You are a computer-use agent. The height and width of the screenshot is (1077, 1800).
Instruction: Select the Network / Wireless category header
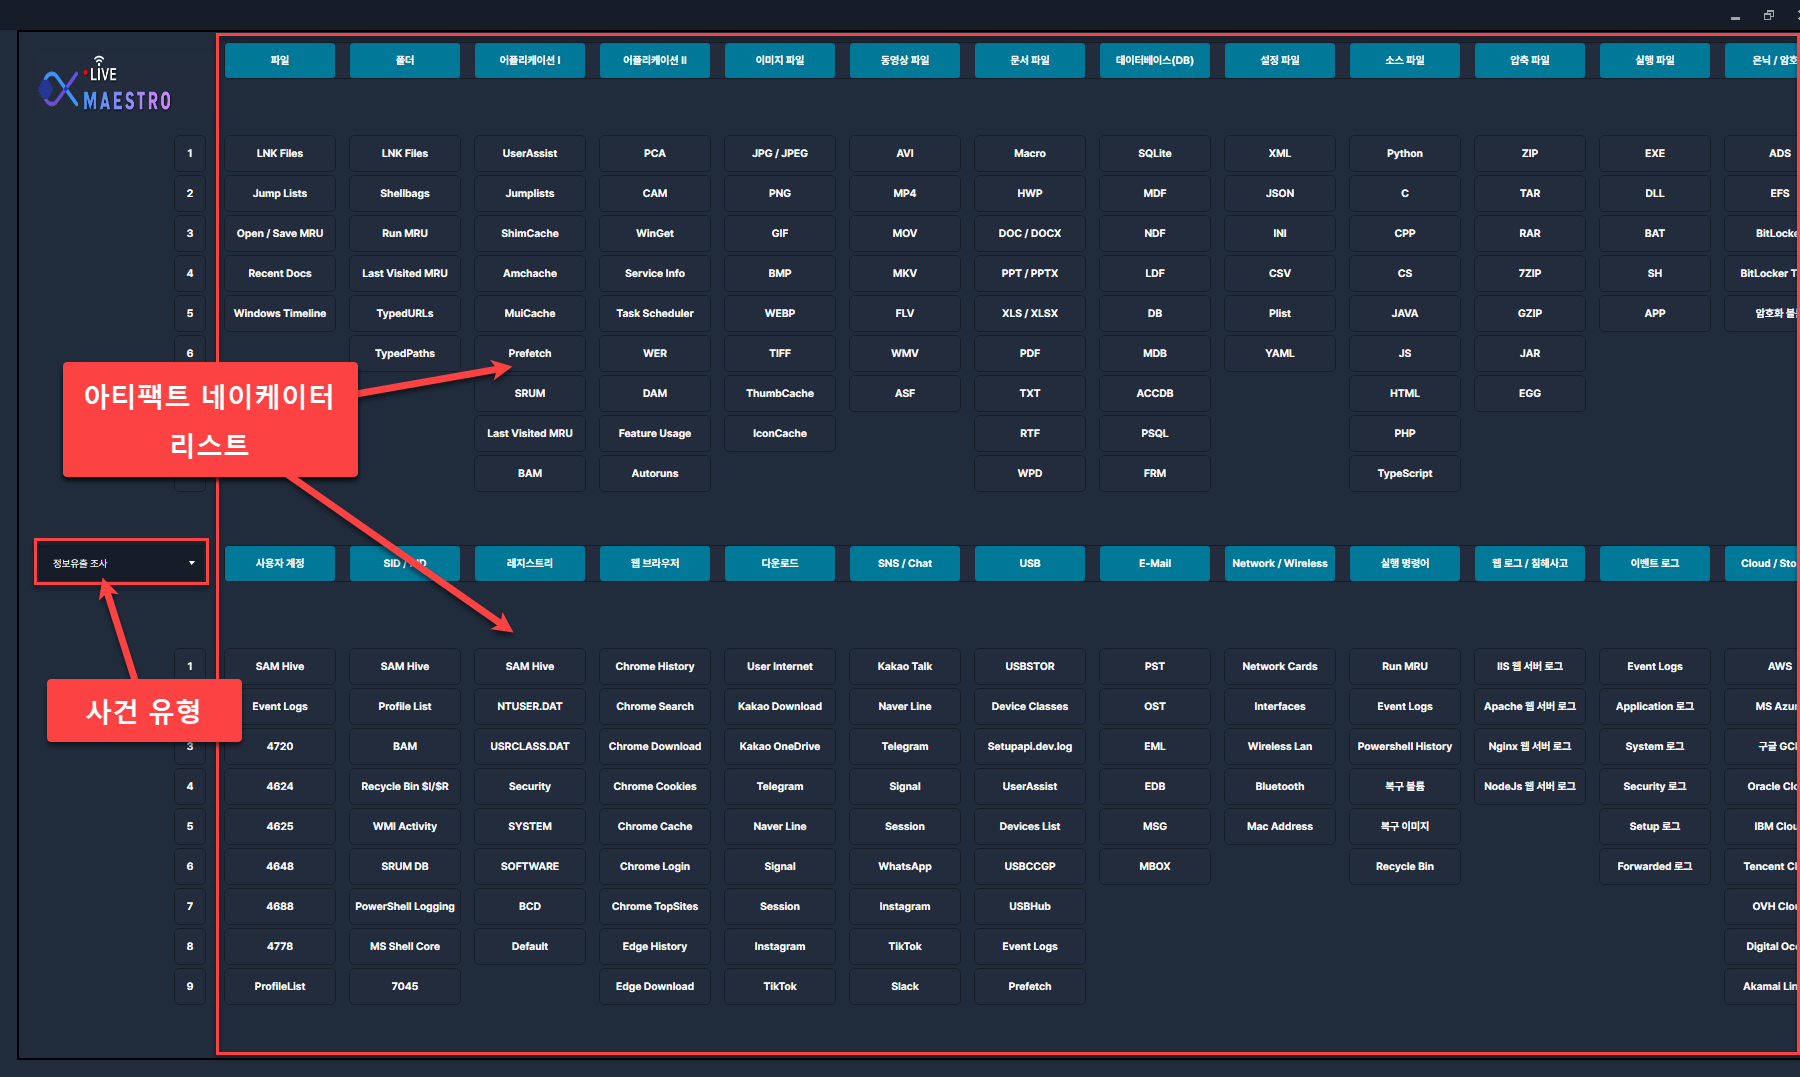(1279, 564)
